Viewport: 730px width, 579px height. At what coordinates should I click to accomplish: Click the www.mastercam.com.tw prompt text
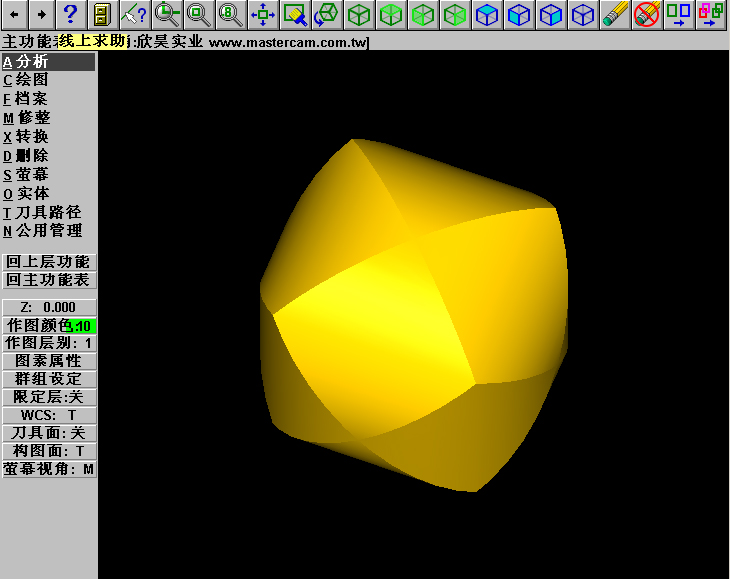click(288, 42)
